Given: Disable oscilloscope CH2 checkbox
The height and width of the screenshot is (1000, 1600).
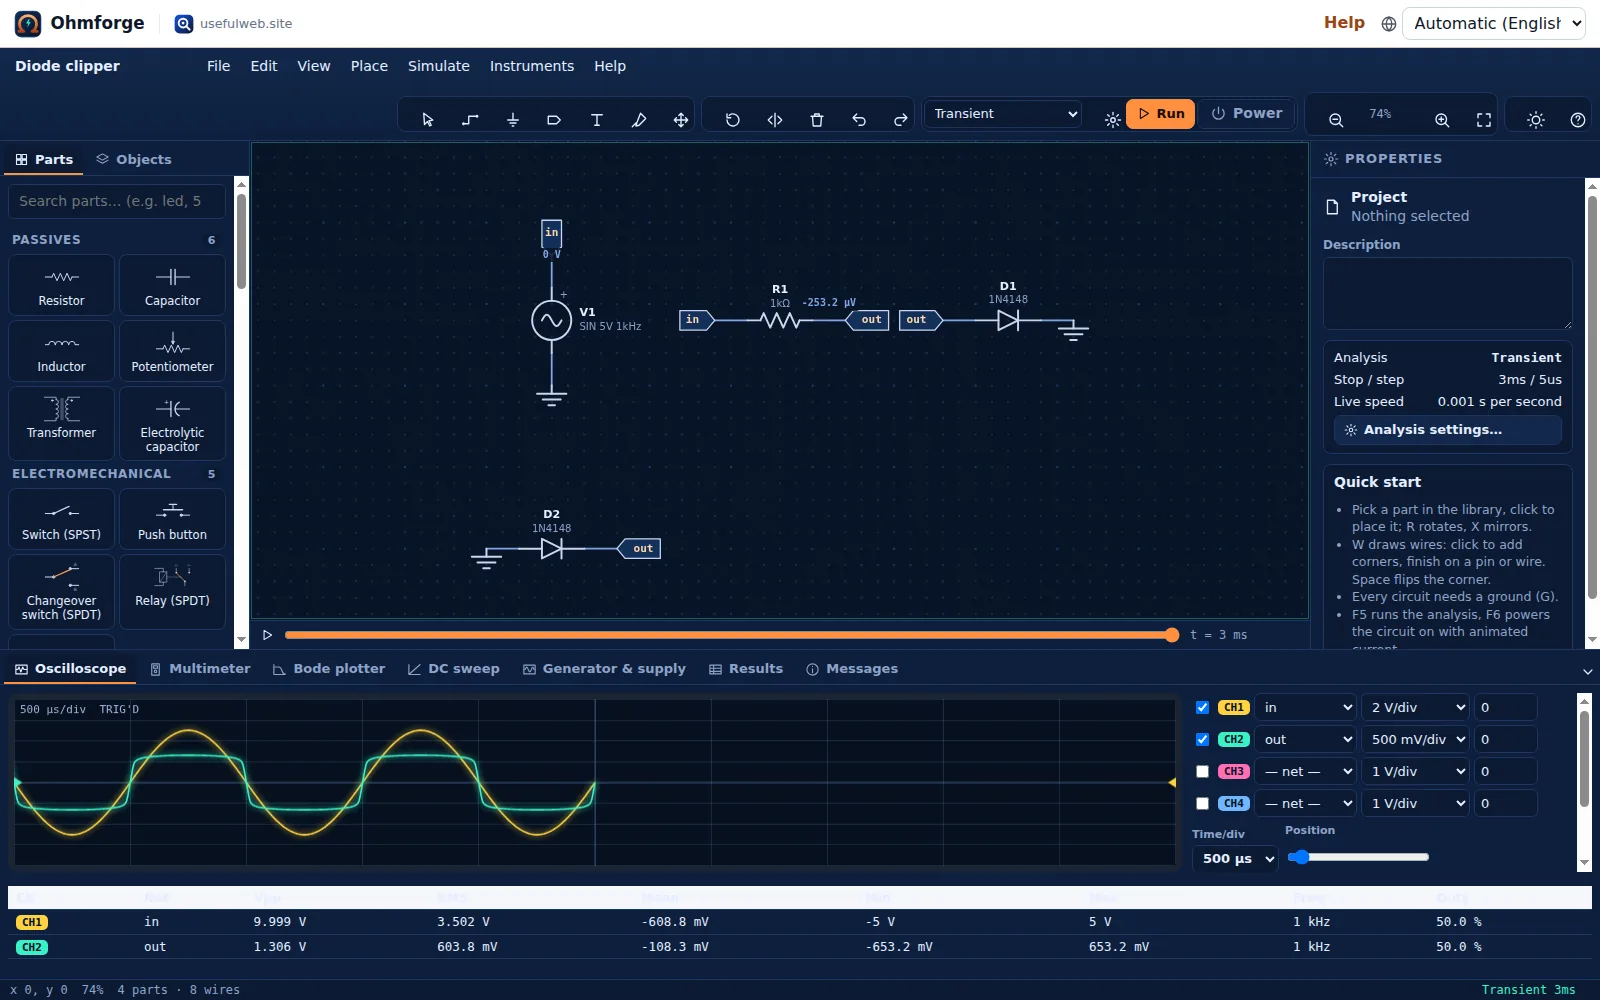Looking at the screenshot, I should pos(1202,739).
